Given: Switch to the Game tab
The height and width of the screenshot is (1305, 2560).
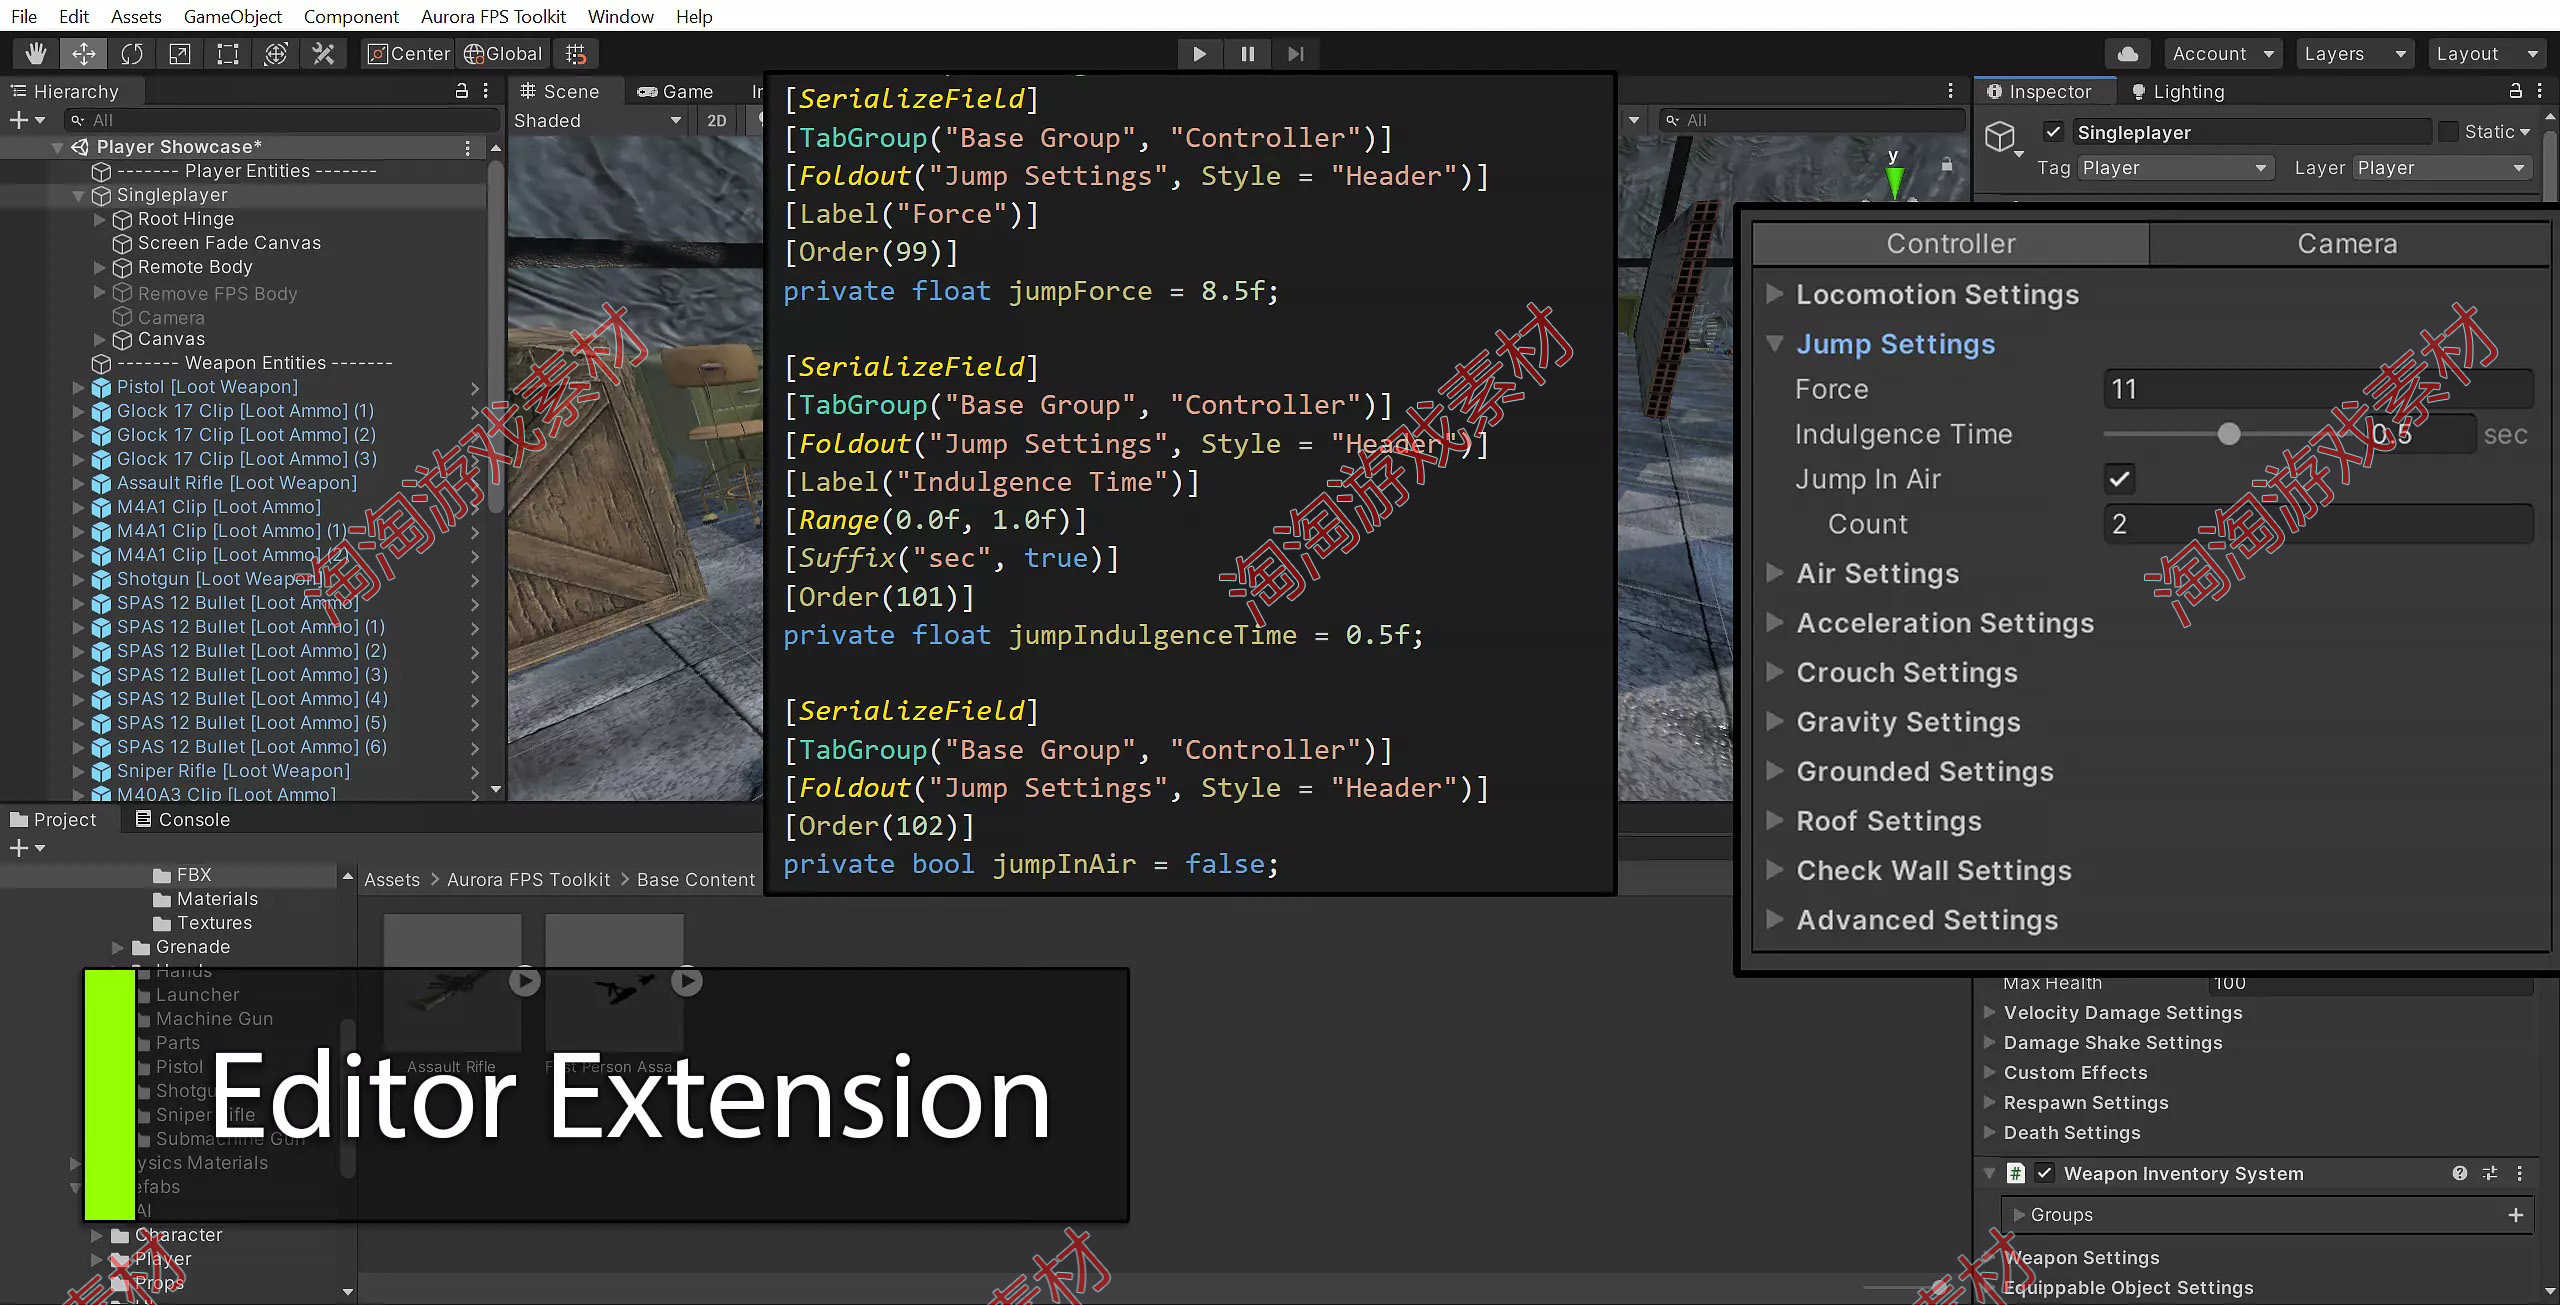Looking at the screenshot, I should [675, 91].
